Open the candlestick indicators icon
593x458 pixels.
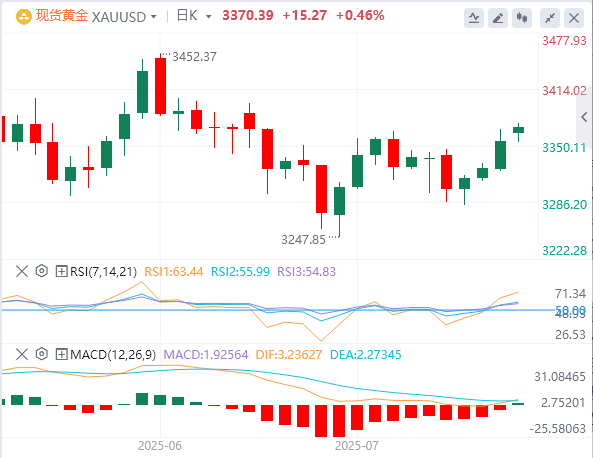(x=522, y=18)
